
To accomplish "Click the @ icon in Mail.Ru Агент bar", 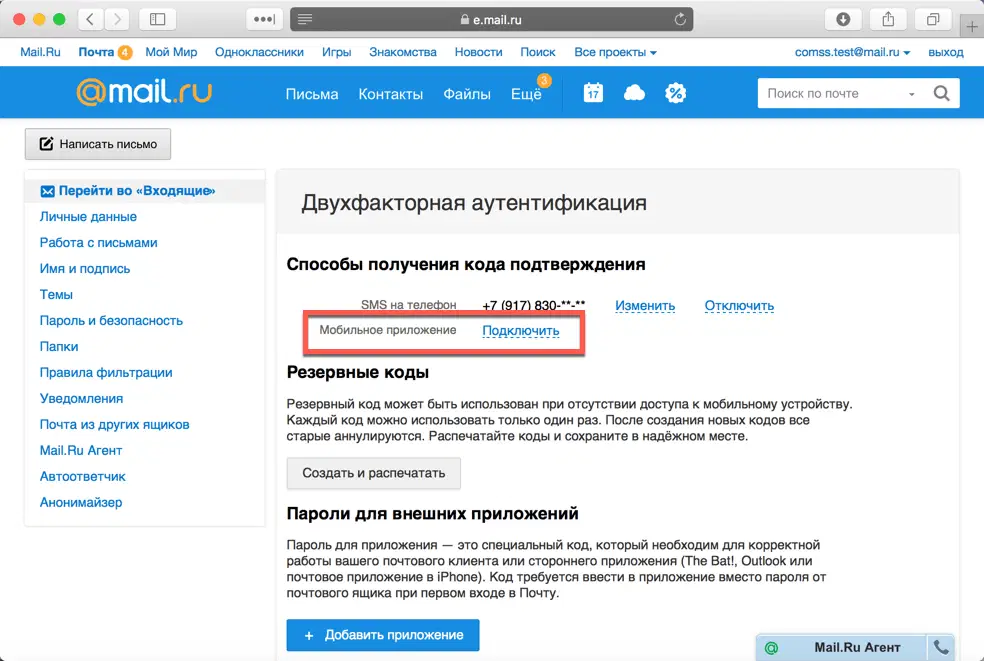I will 772,648.
